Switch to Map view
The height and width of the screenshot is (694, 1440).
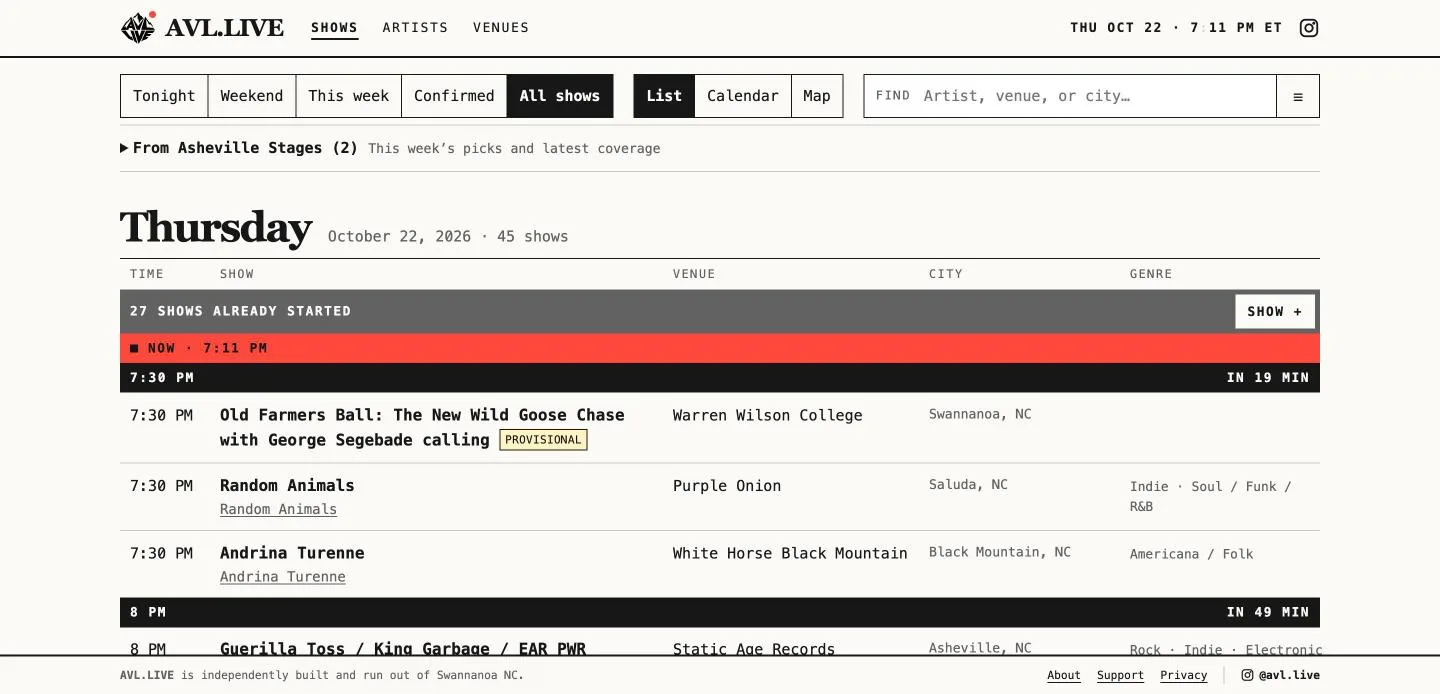[x=817, y=96]
